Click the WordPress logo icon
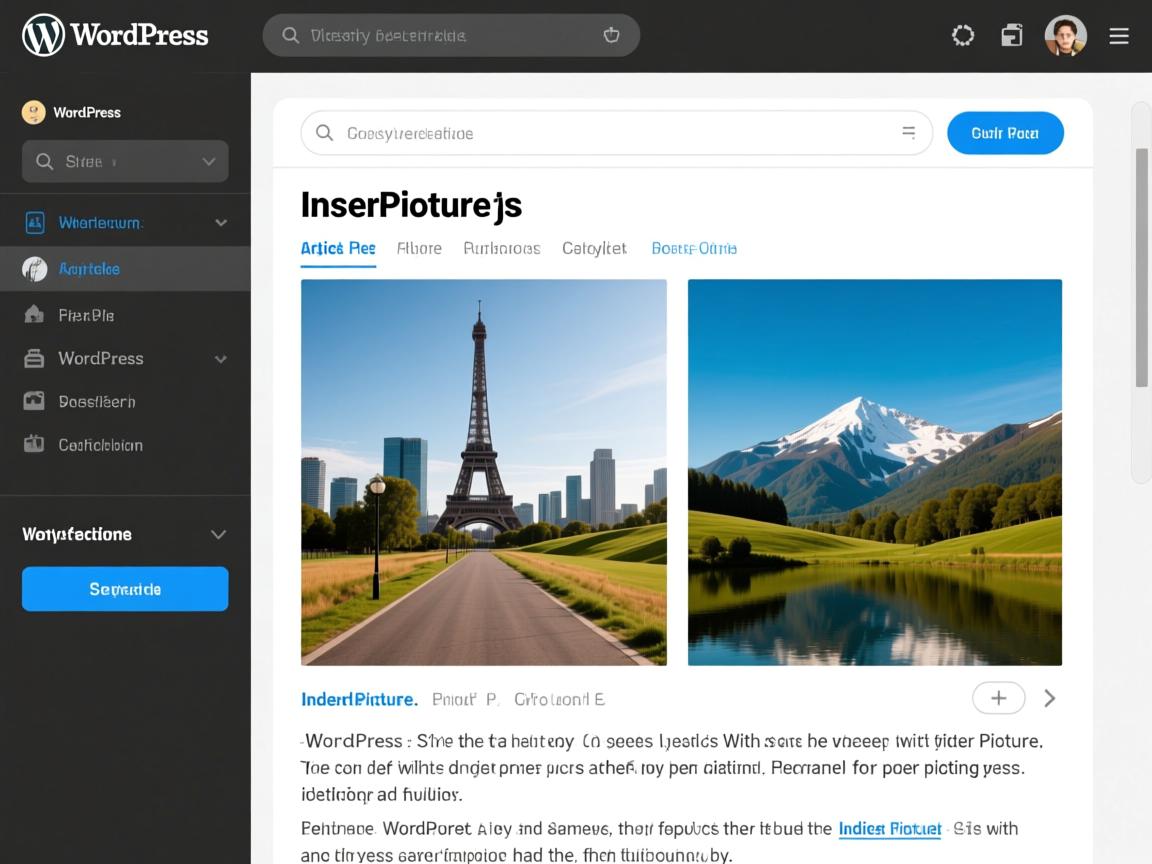Image resolution: width=1152 pixels, height=864 pixels. click(x=43, y=35)
